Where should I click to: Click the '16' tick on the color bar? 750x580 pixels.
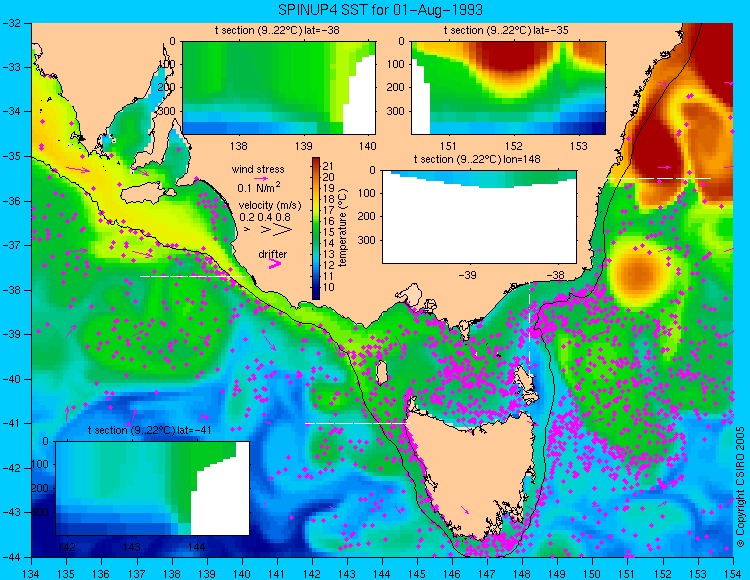328,221
